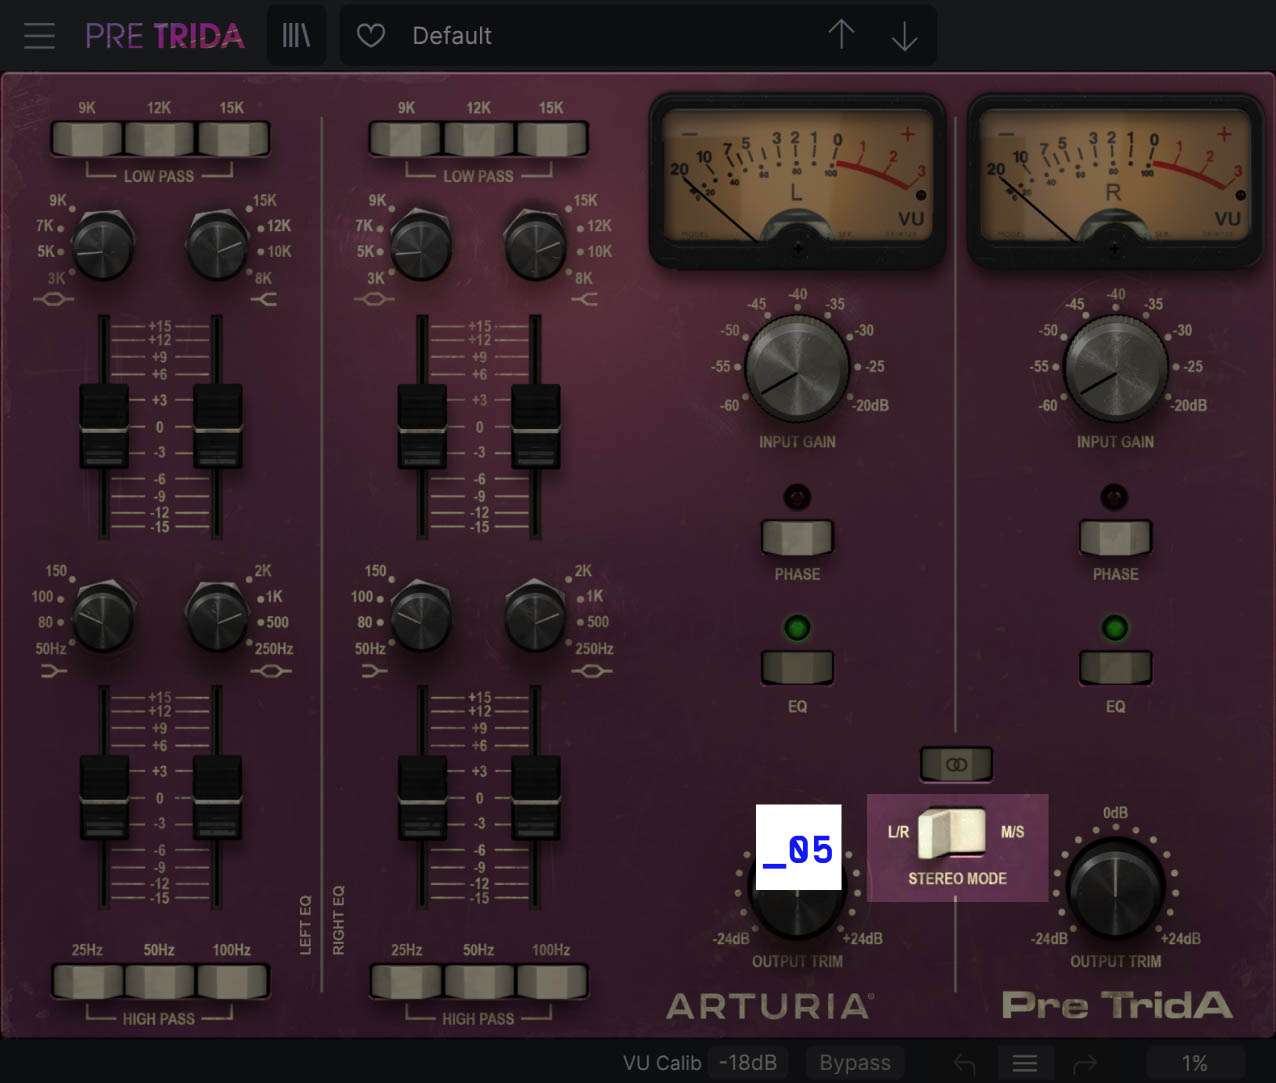Like the Default preset via heart icon
This screenshot has height=1083, width=1276.
point(370,35)
